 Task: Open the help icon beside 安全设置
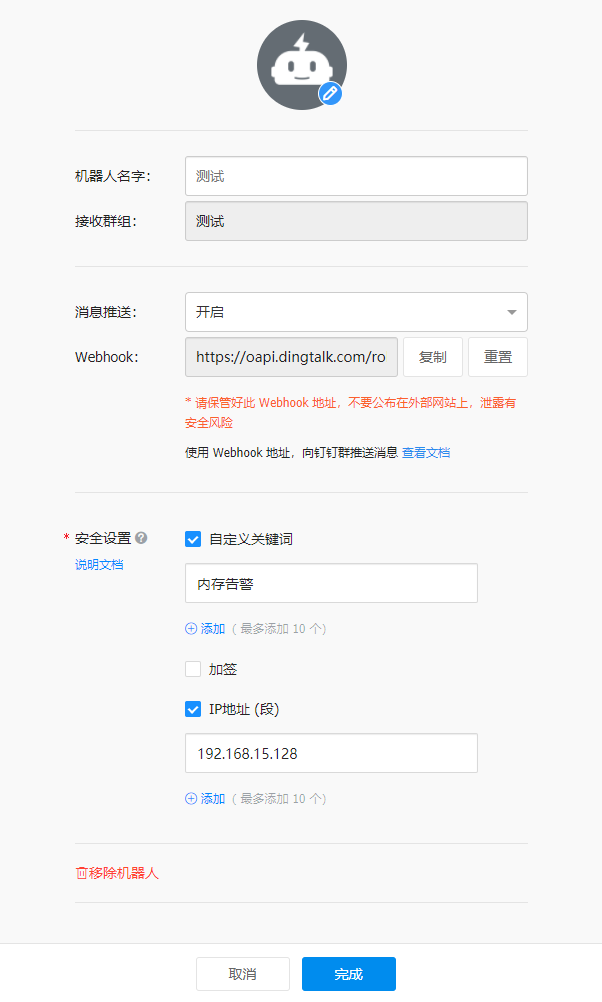tap(141, 537)
